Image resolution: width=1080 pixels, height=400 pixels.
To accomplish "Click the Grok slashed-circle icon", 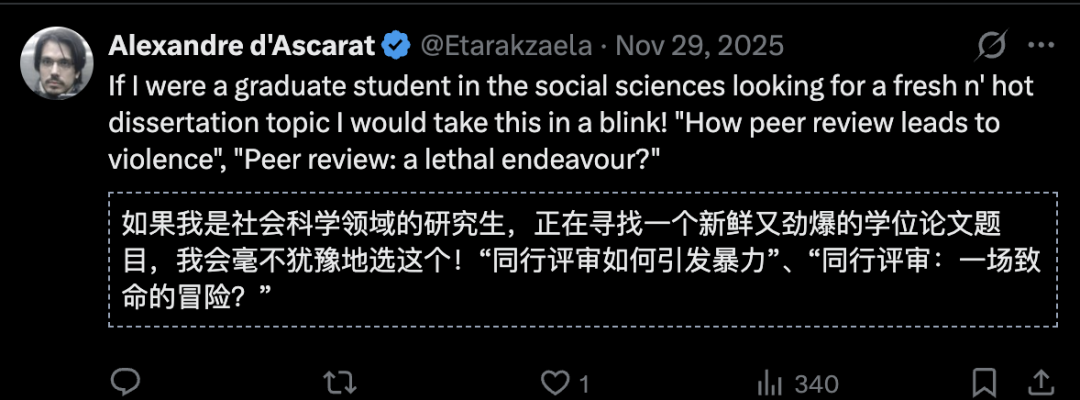I will click(x=991, y=46).
